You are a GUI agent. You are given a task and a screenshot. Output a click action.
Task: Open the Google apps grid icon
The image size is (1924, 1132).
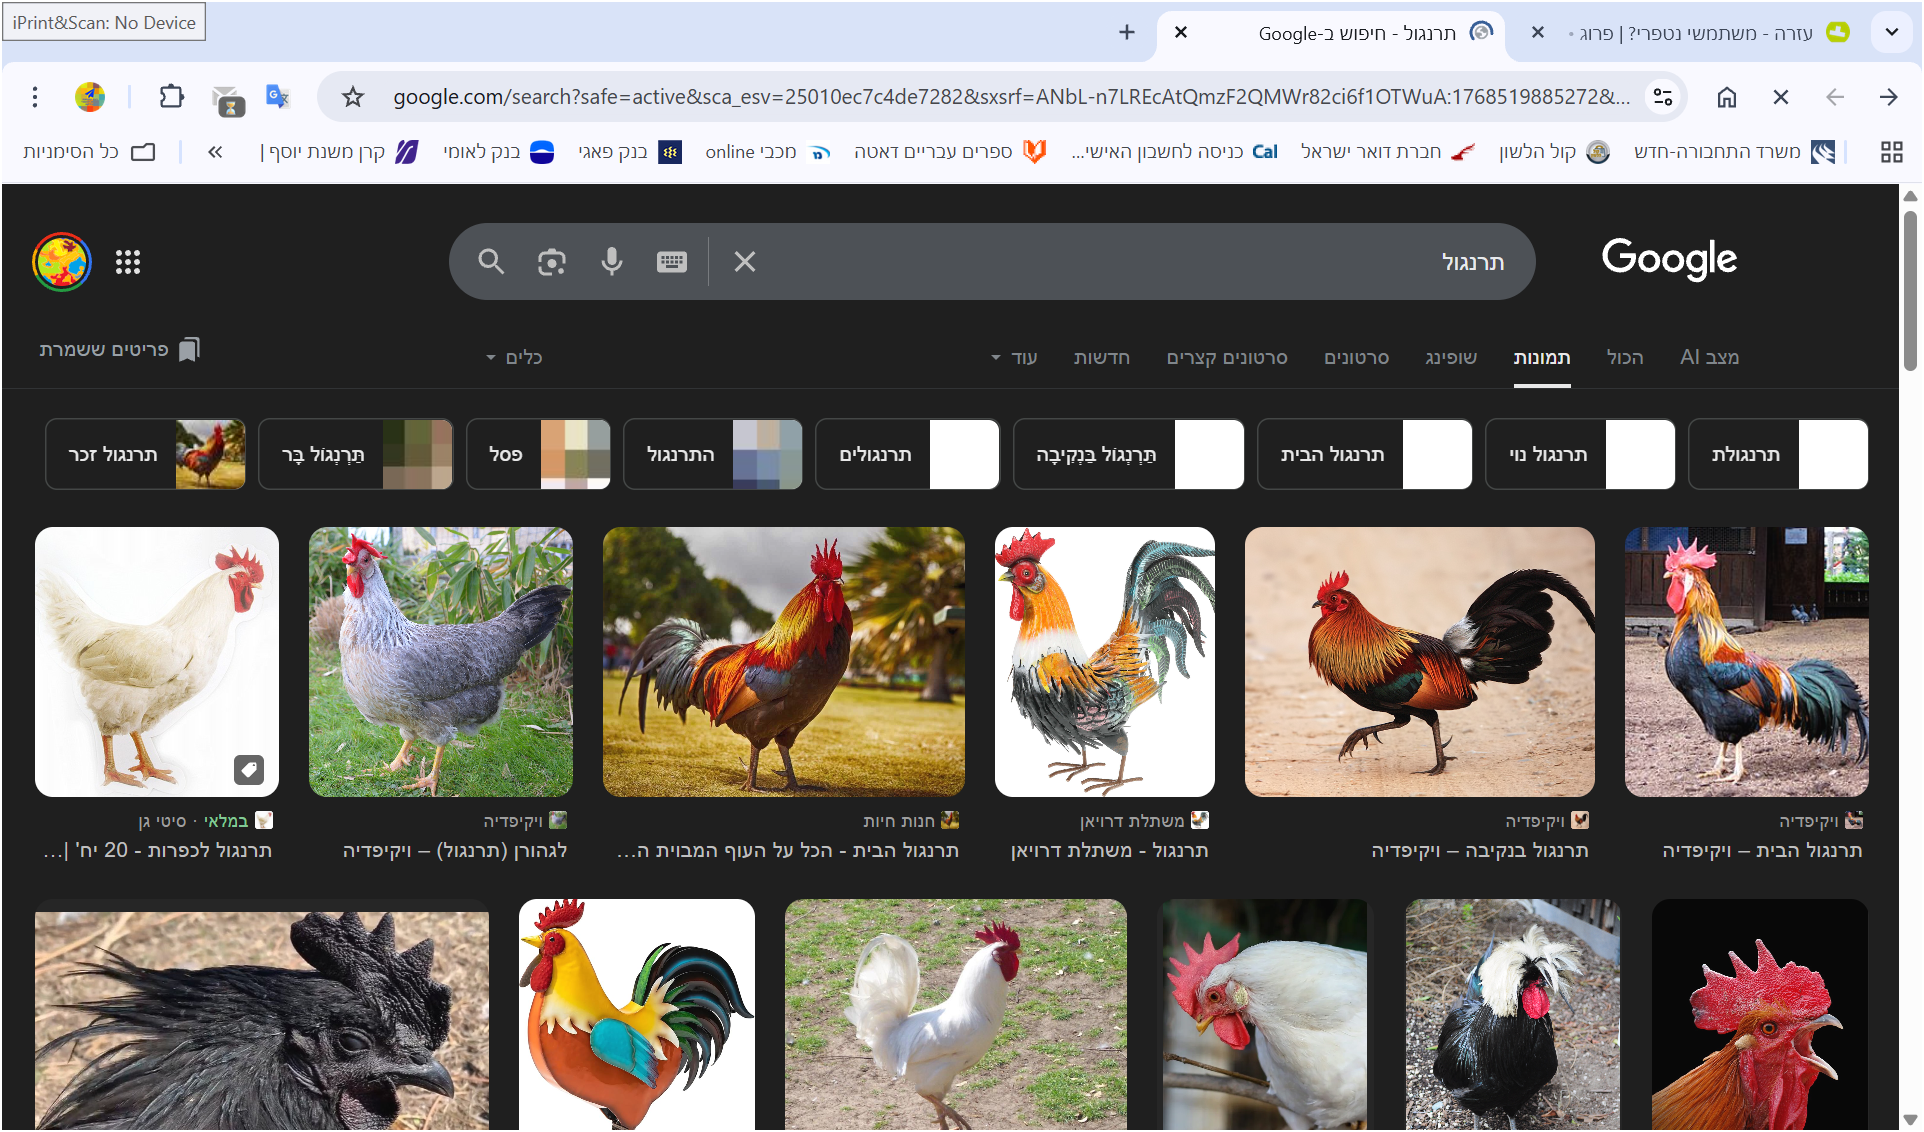coord(128,262)
